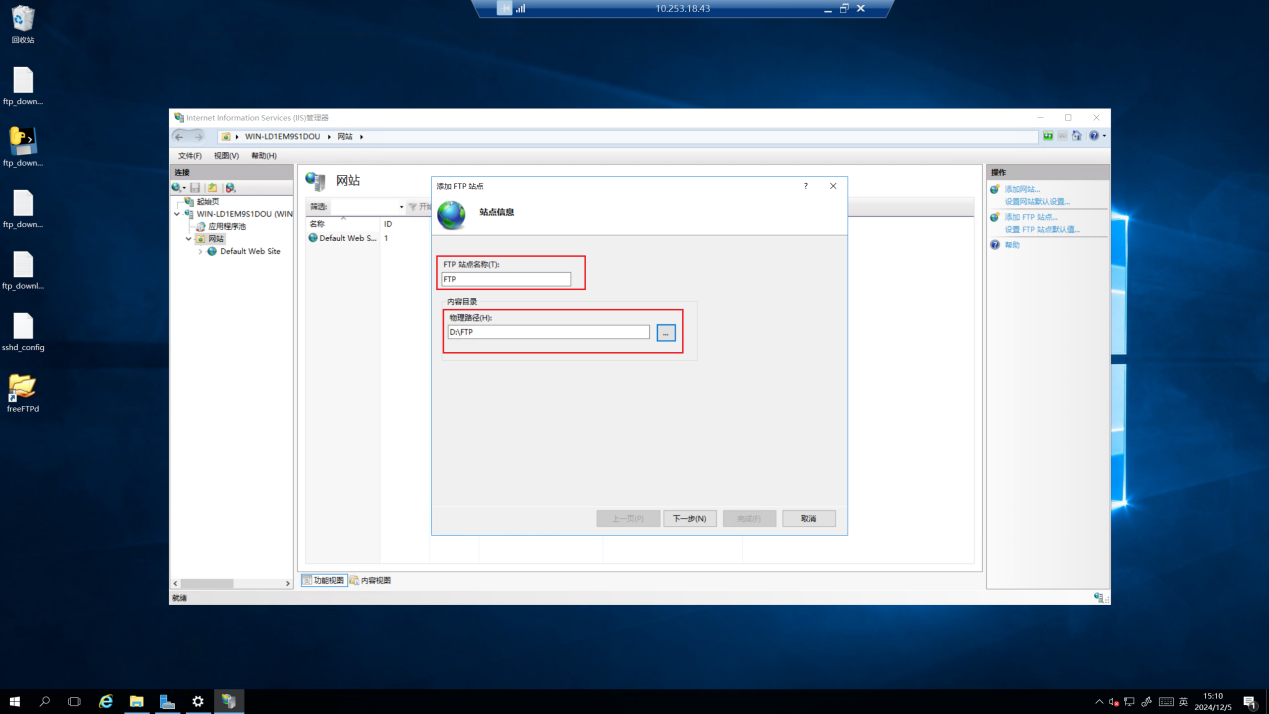Viewport: 1269px width, 714px height.
Task: Collapse the WIN-LD1EM9S1DOU server node
Action: pos(177,214)
